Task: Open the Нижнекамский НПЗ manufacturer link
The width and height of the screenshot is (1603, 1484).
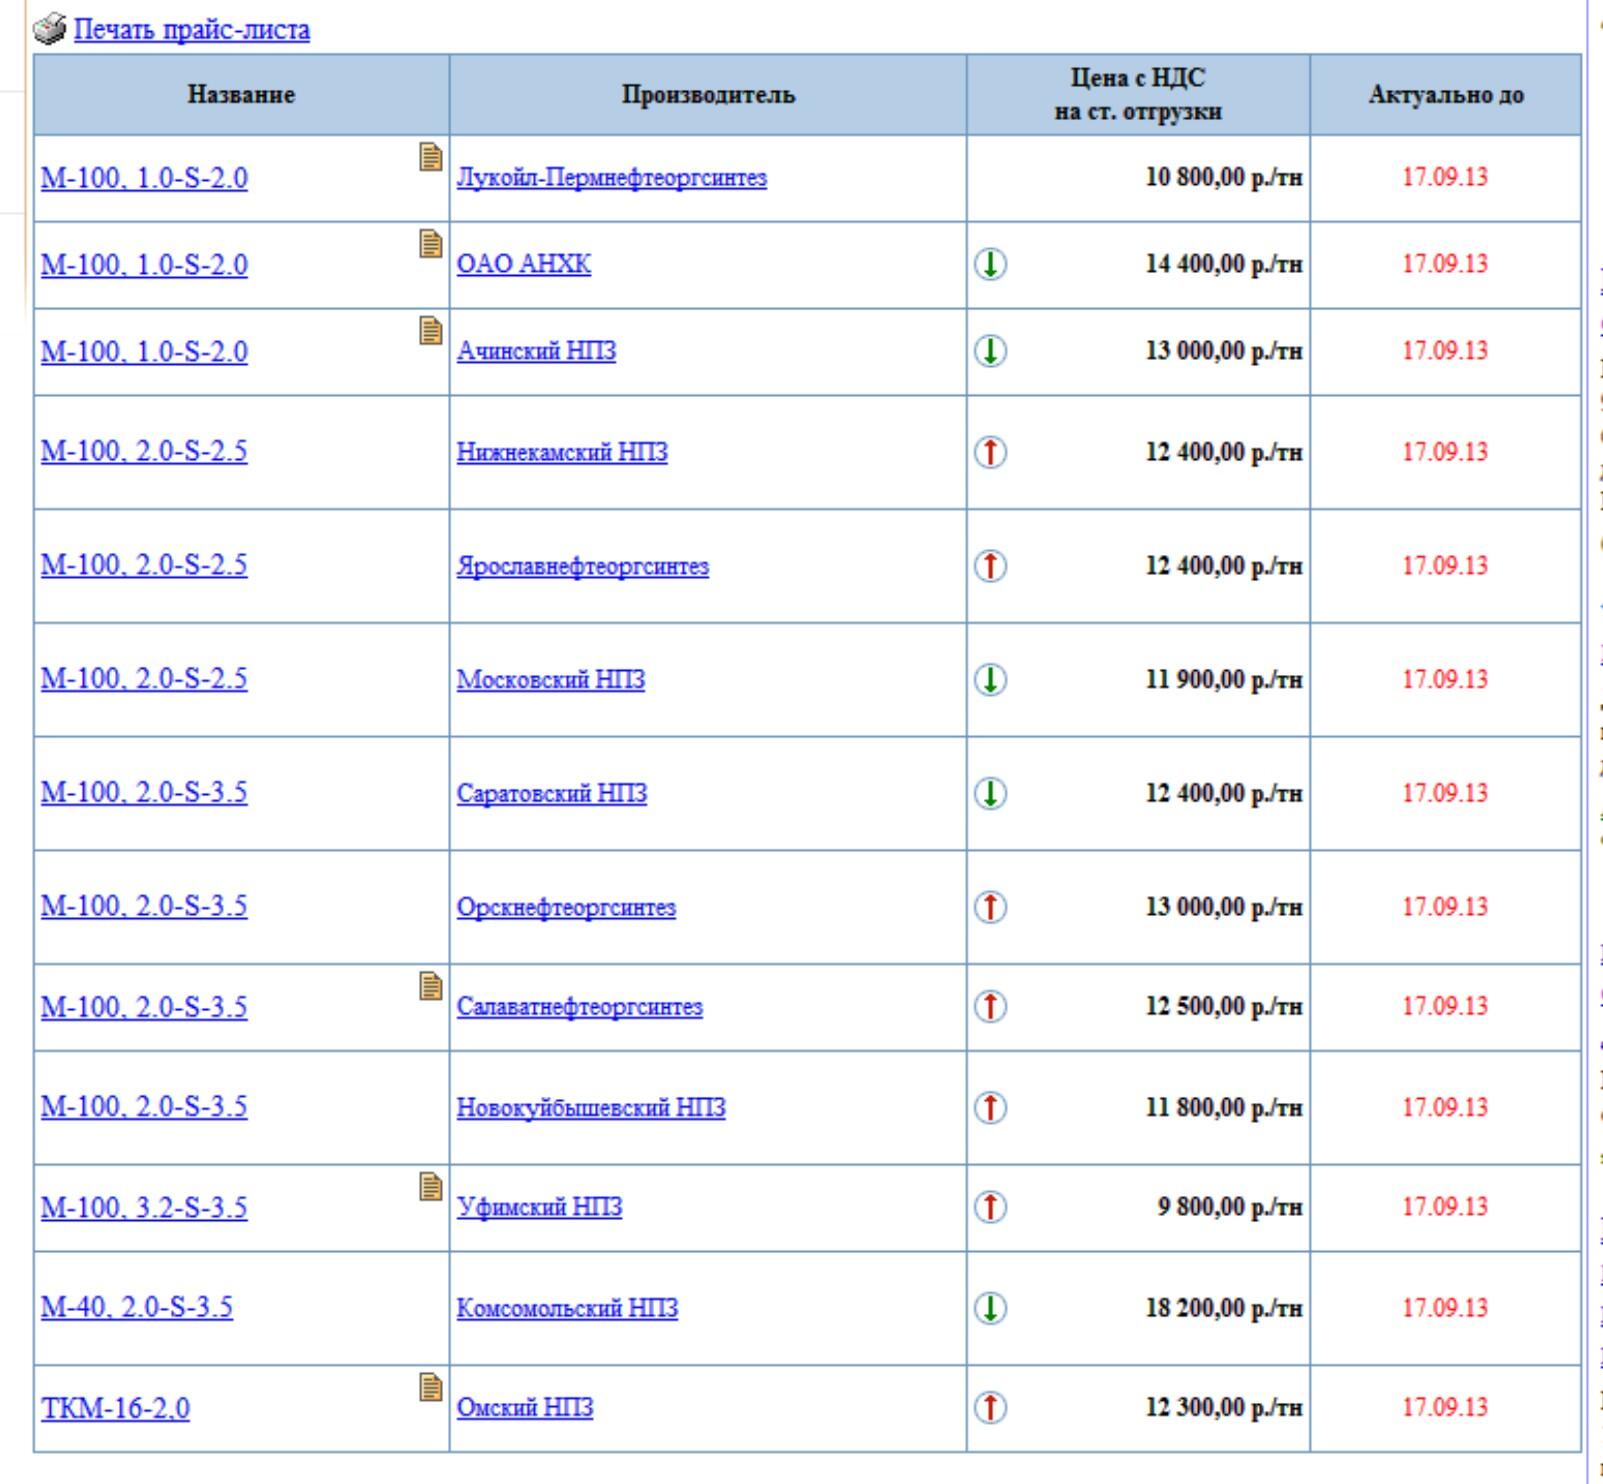Action: pos(562,453)
